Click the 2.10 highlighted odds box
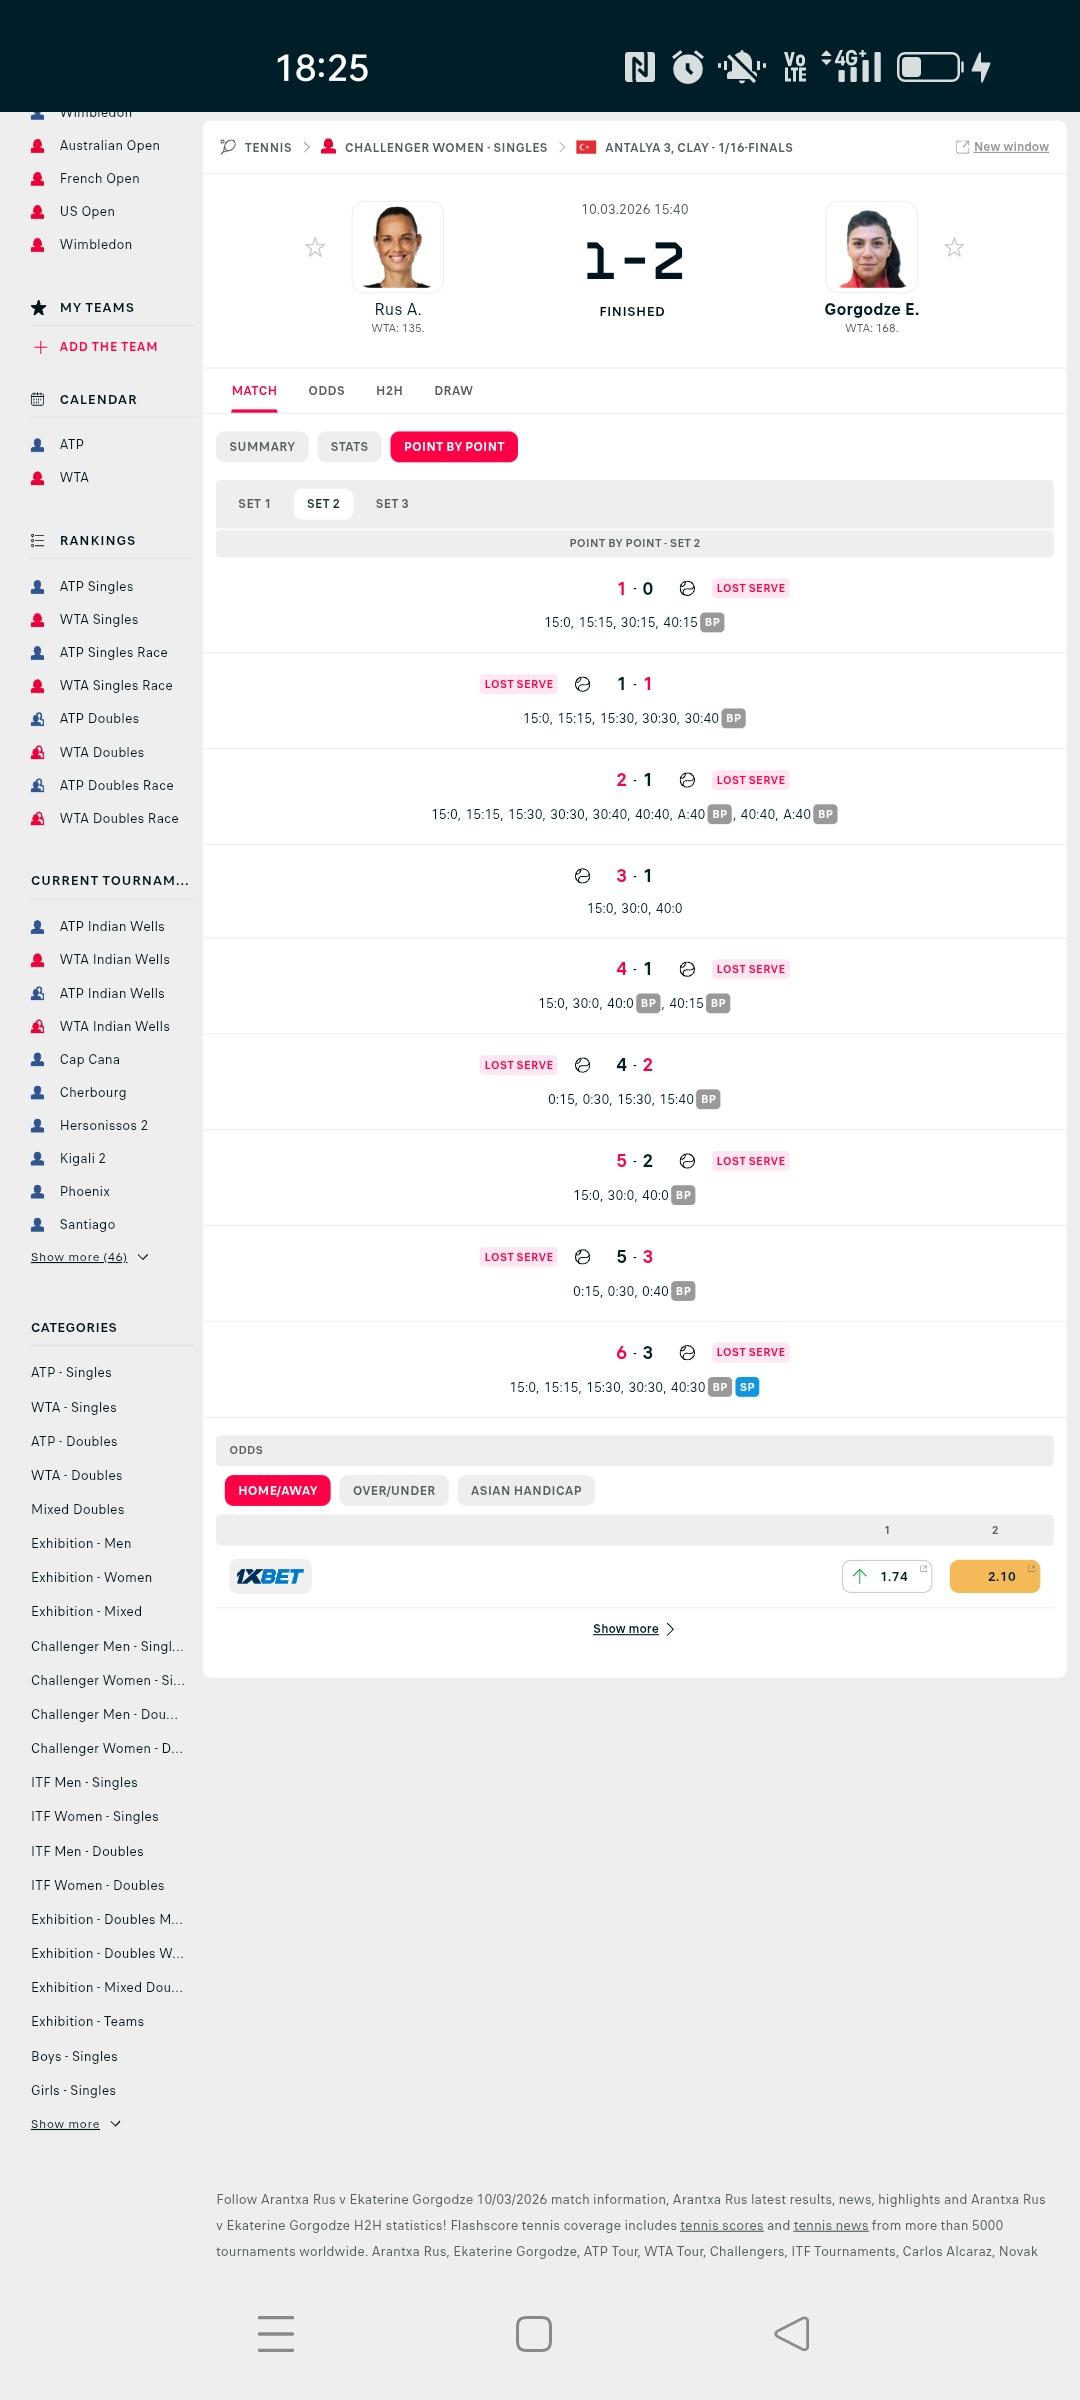The height and width of the screenshot is (2400, 1080). click(x=994, y=1577)
